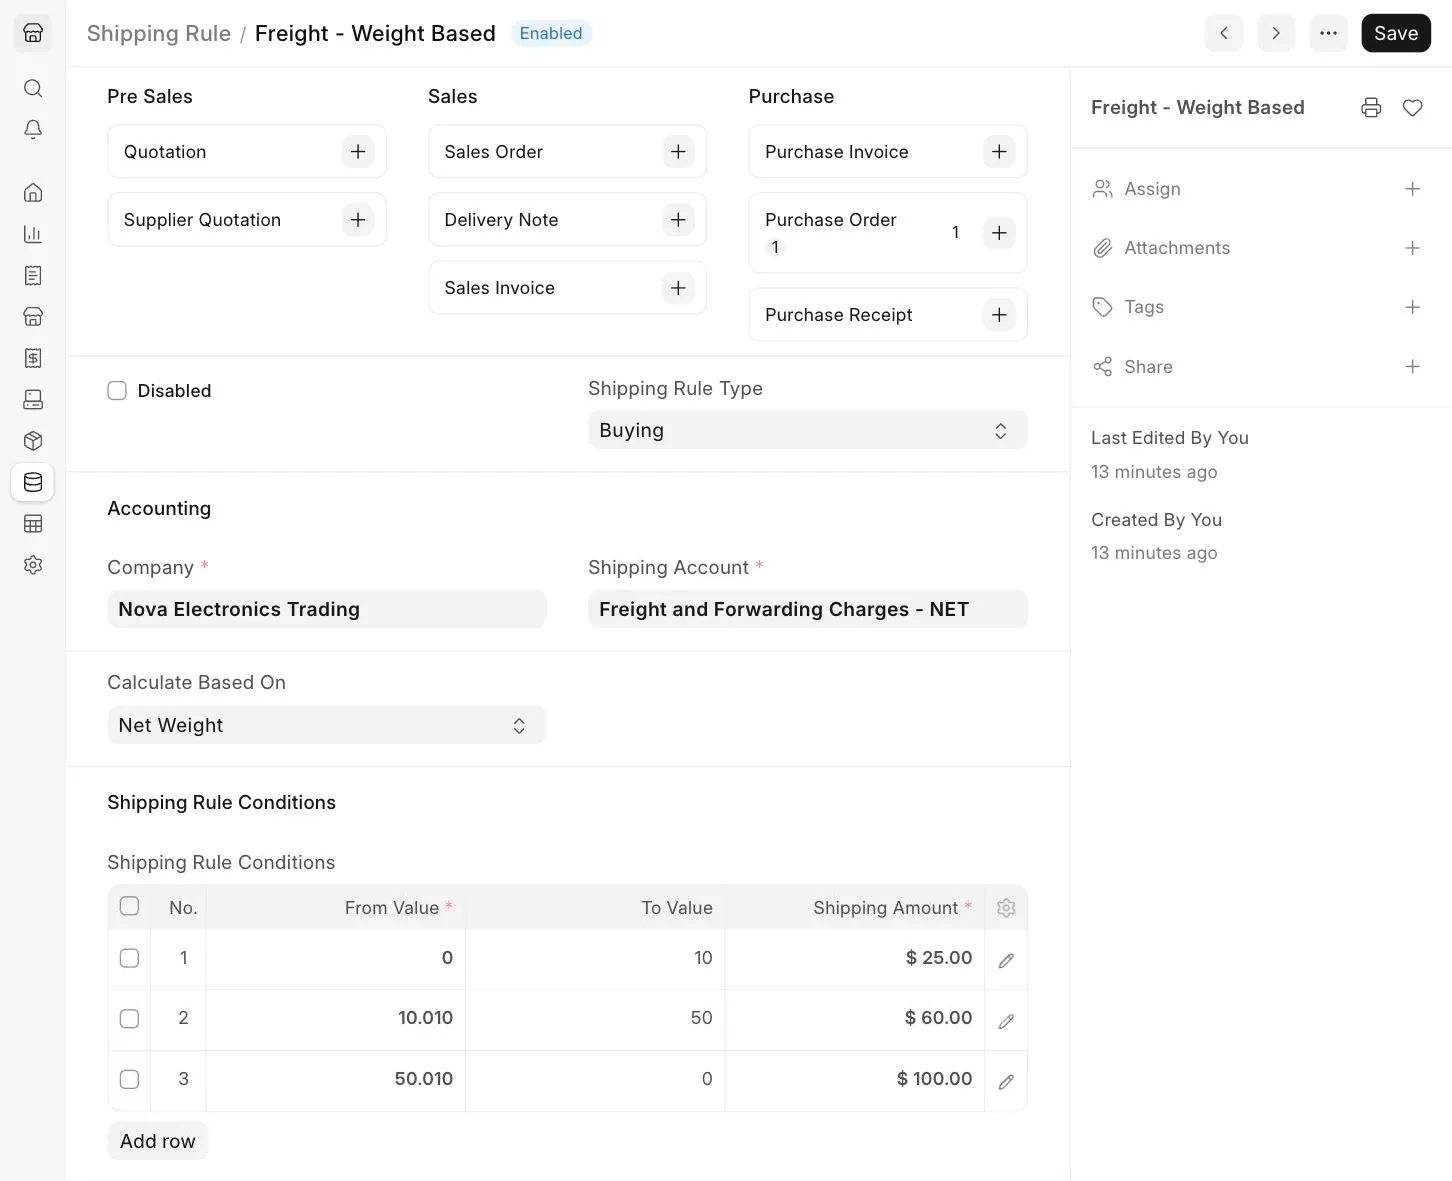Add a new Sales Invoice with plus

(678, 288)
